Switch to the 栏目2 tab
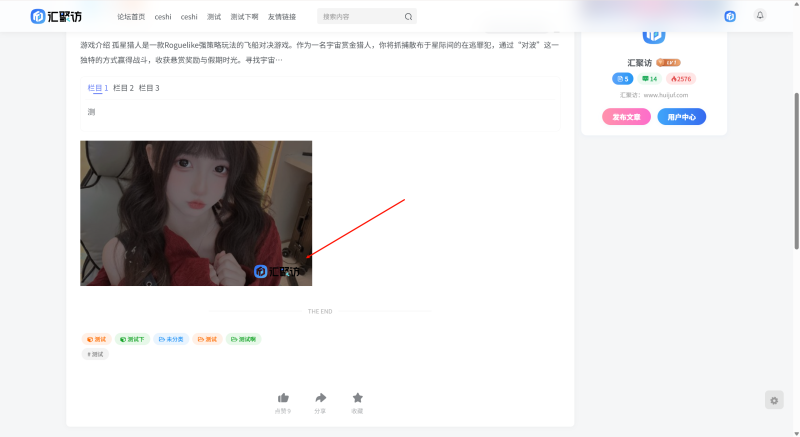Viewport: 800px width, 437px height. pos(123,88)
